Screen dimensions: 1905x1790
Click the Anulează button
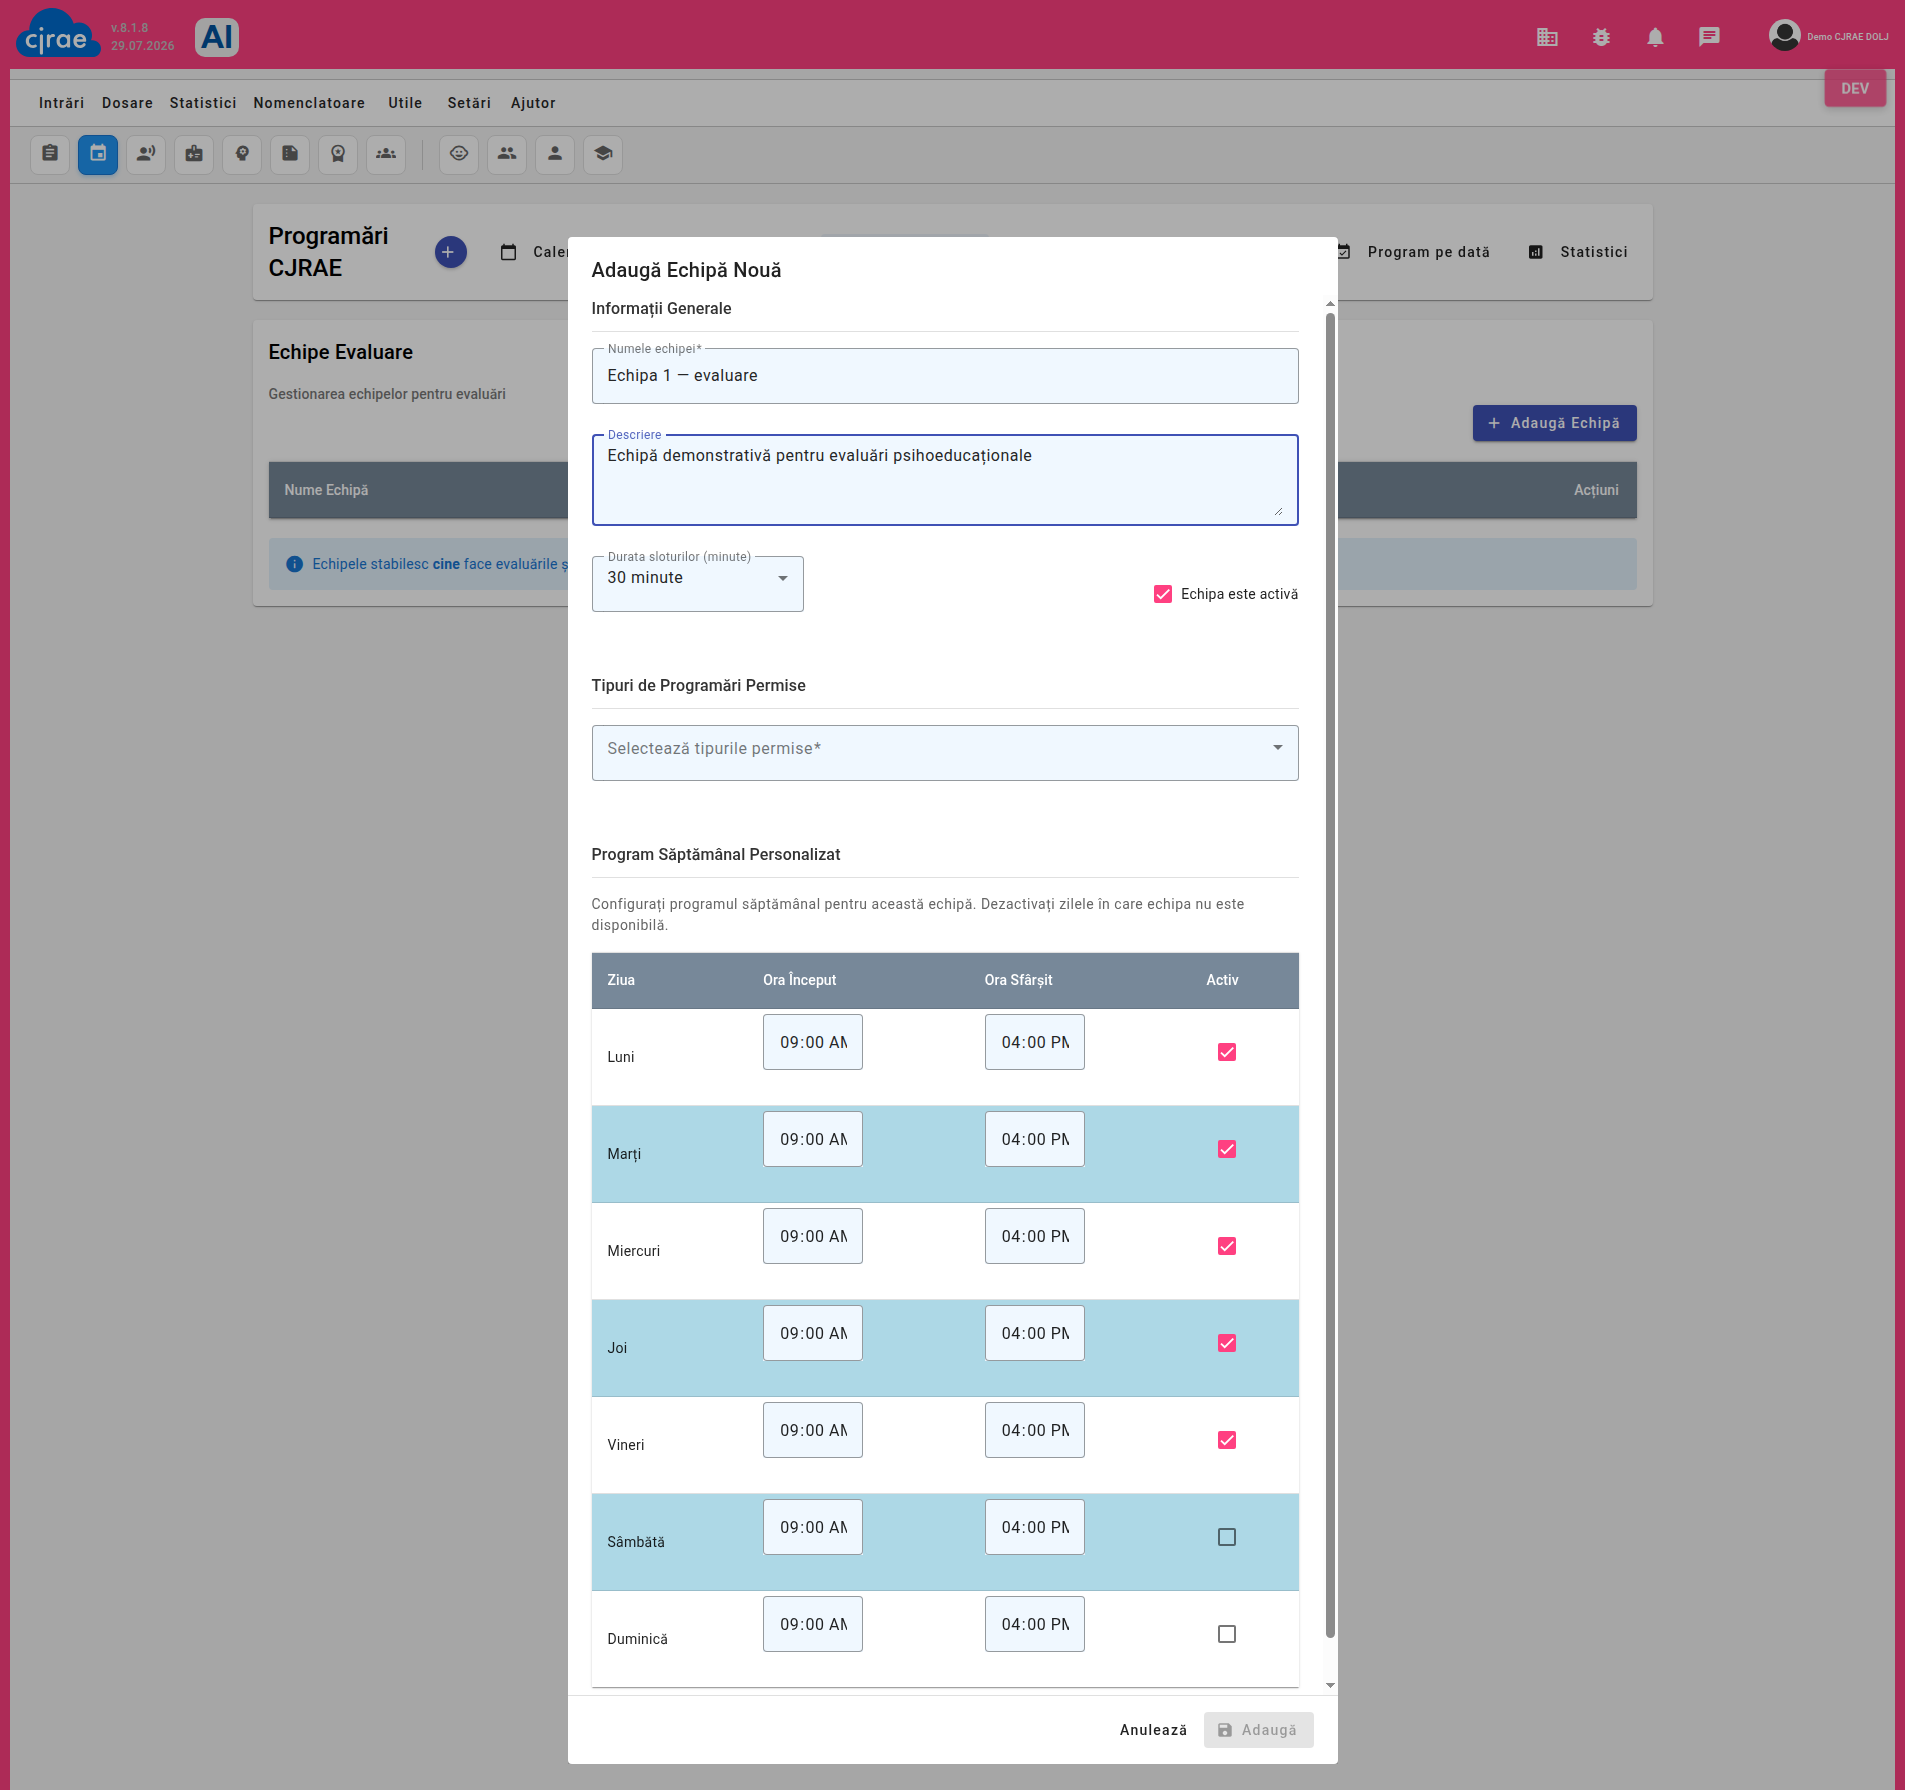coord(1153,1730)
